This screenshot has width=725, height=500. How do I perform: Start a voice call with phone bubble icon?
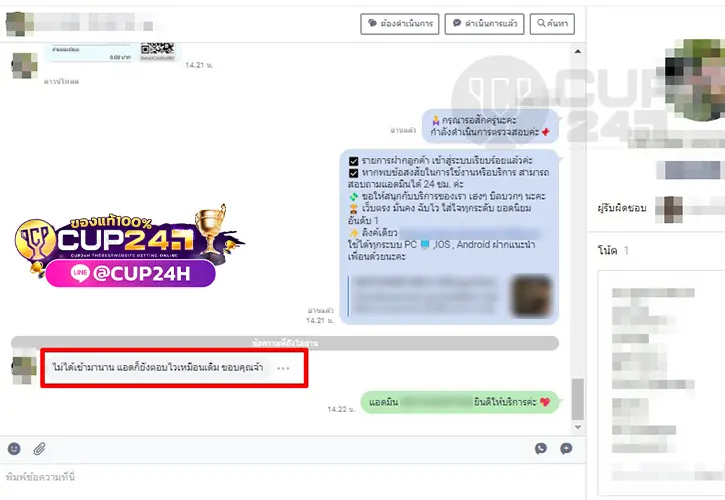541,448
